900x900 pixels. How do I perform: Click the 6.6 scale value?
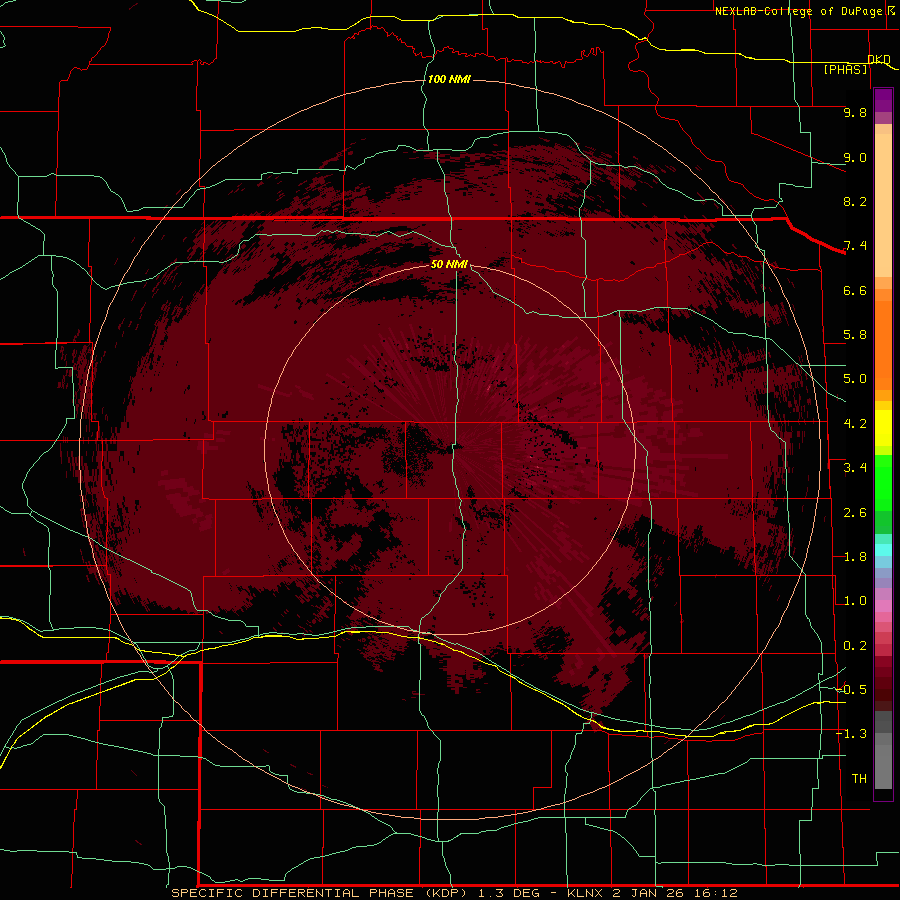(x=855, y=290)
